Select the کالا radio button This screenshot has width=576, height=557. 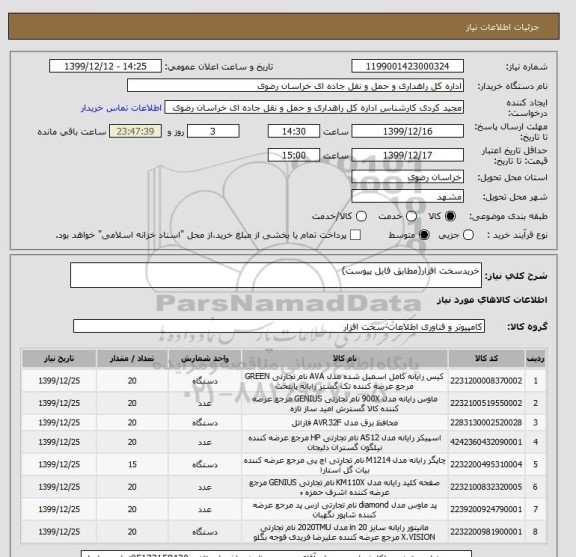point(450,216)
